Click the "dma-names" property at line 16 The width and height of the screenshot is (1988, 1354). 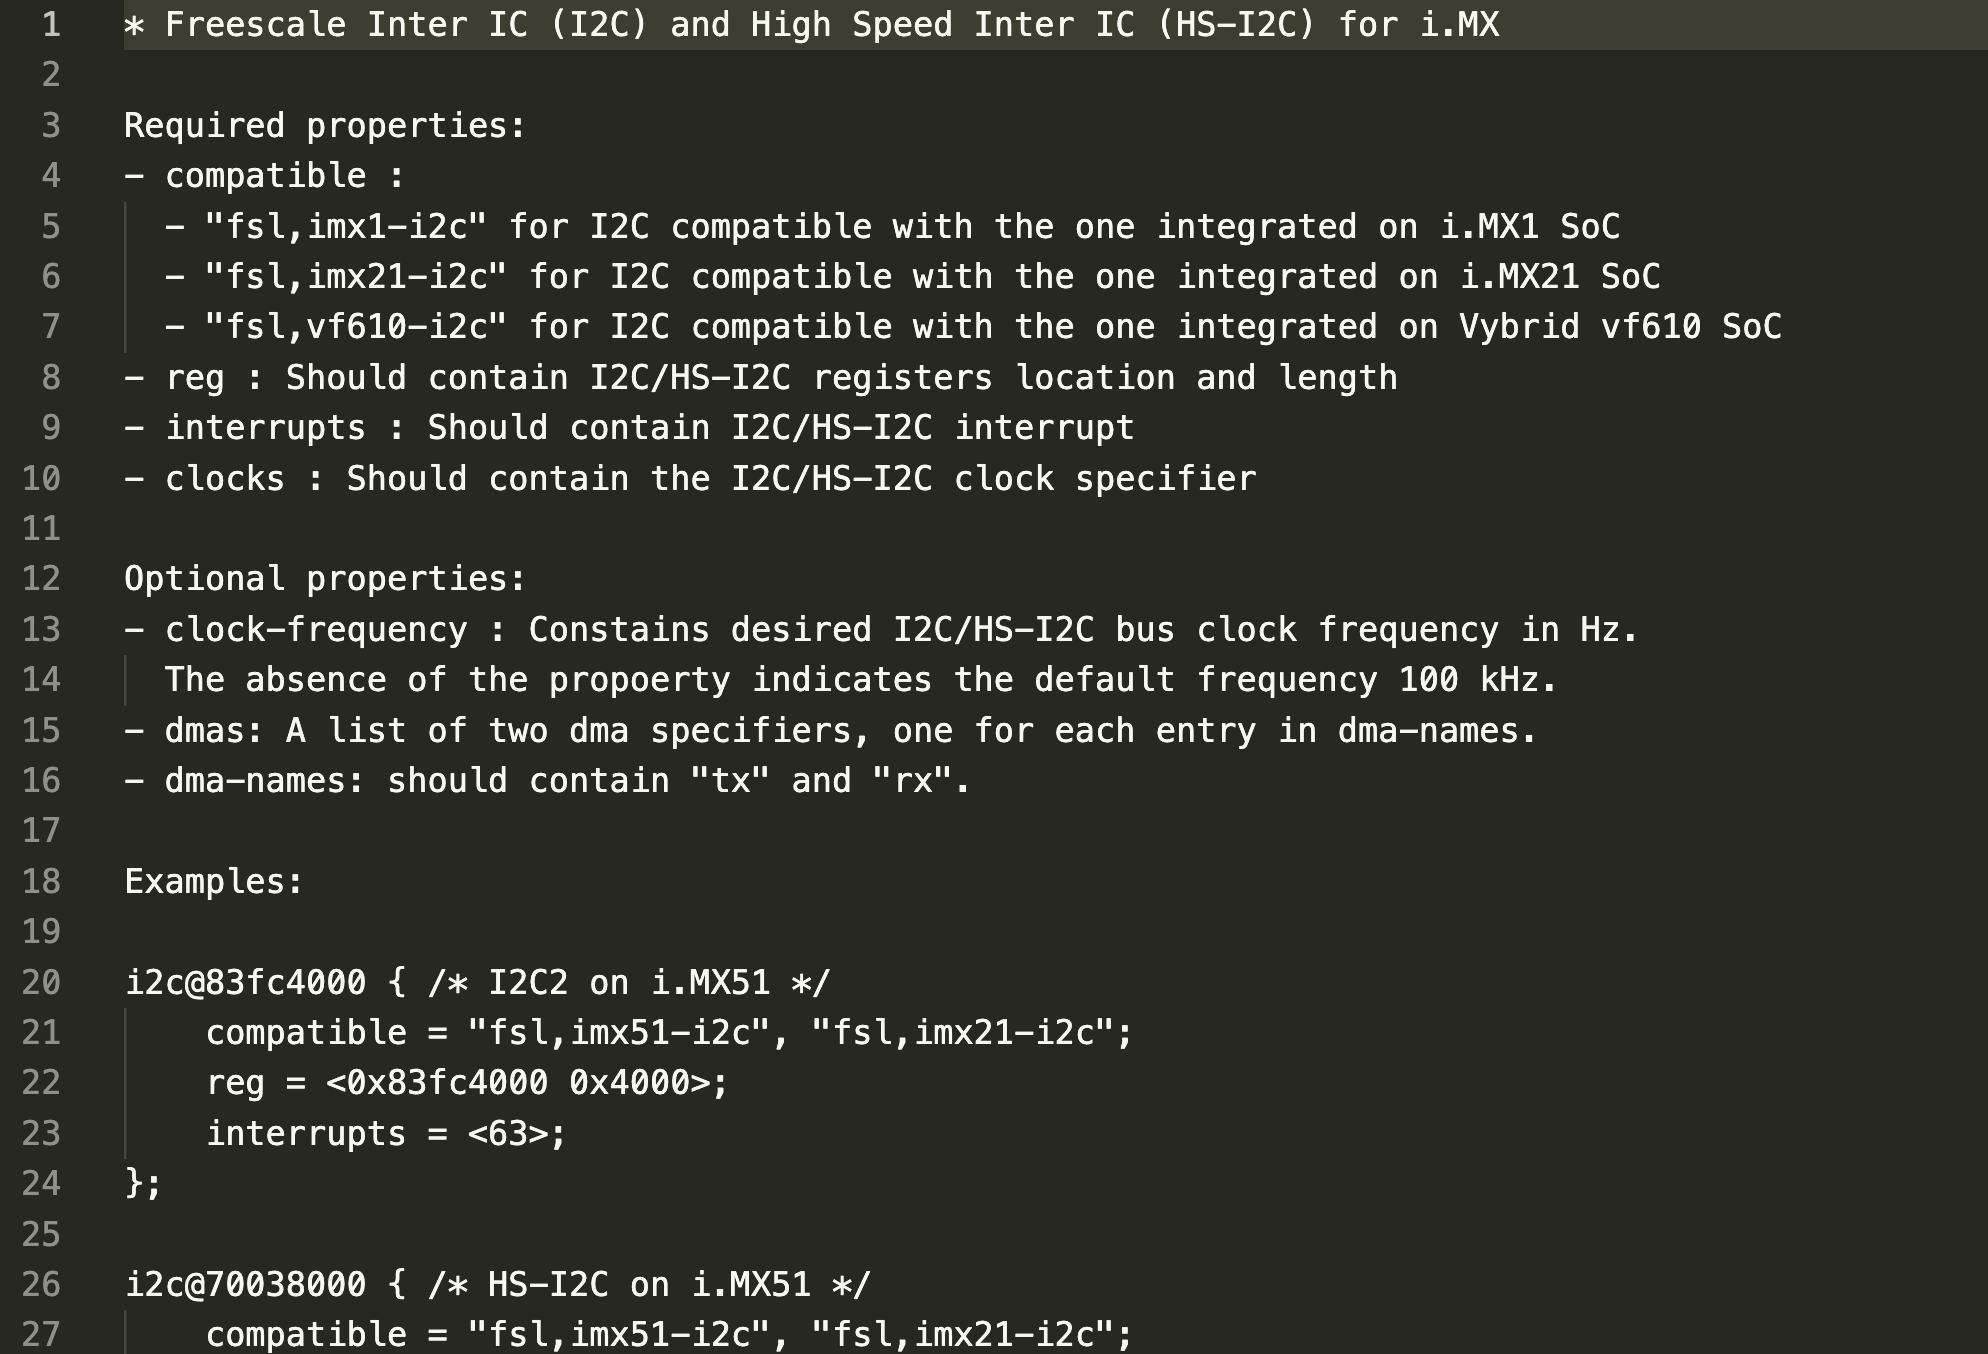pyautogui.click(x=255, y=781)
